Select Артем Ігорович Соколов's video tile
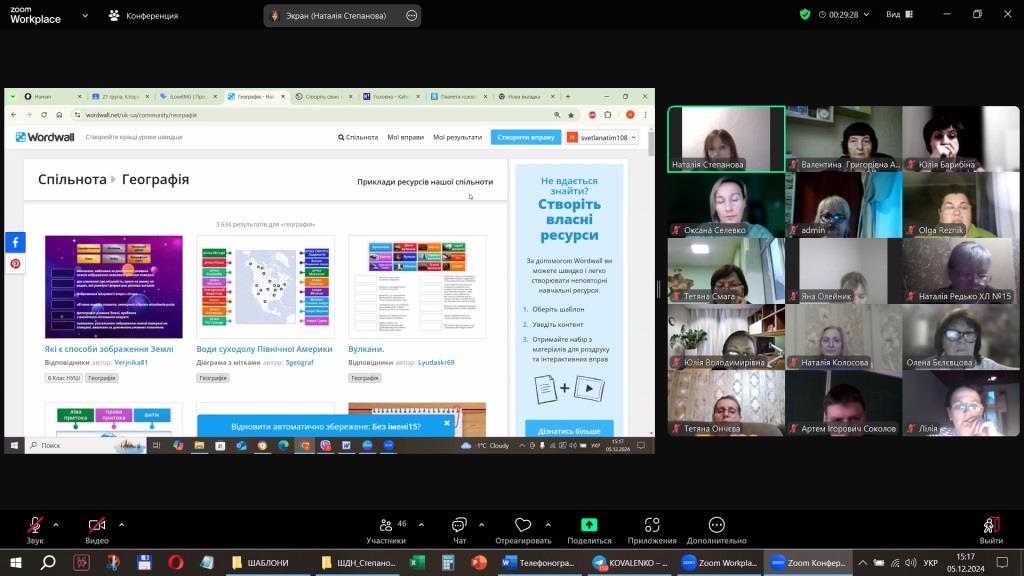The width and height of the screenshot is (1024, 576). tap(844, 403)
